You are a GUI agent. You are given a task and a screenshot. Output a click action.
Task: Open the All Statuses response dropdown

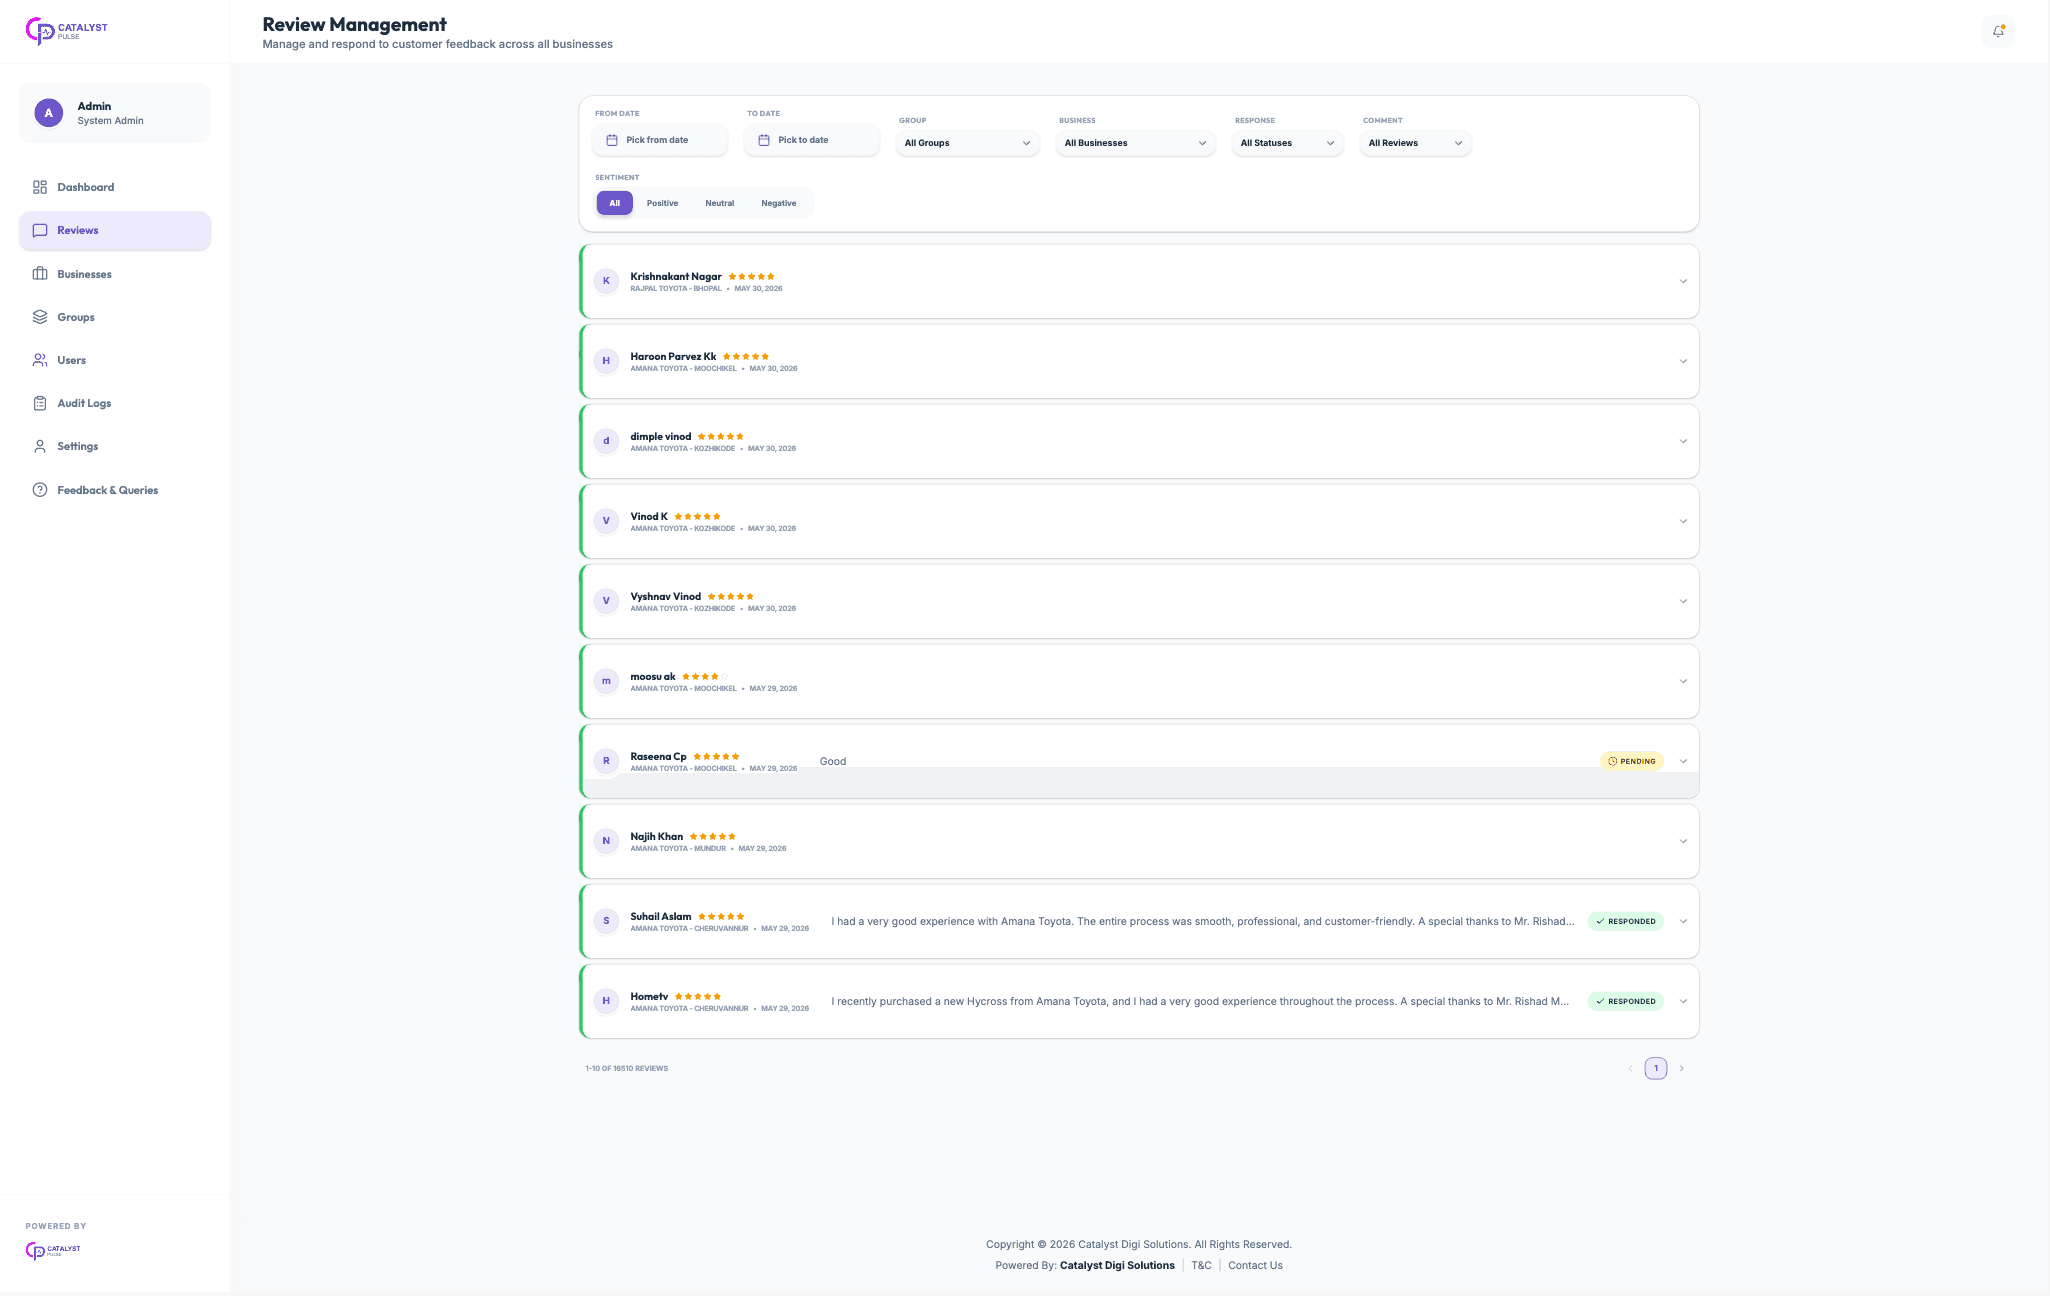pyautogui.click(x=1287, y=143)
